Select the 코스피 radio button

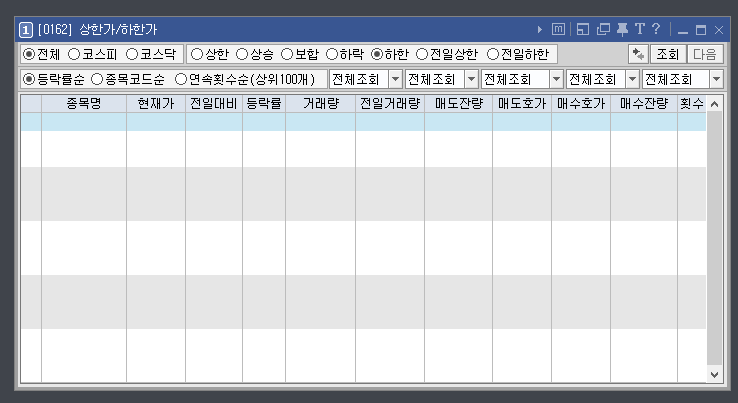74,54
